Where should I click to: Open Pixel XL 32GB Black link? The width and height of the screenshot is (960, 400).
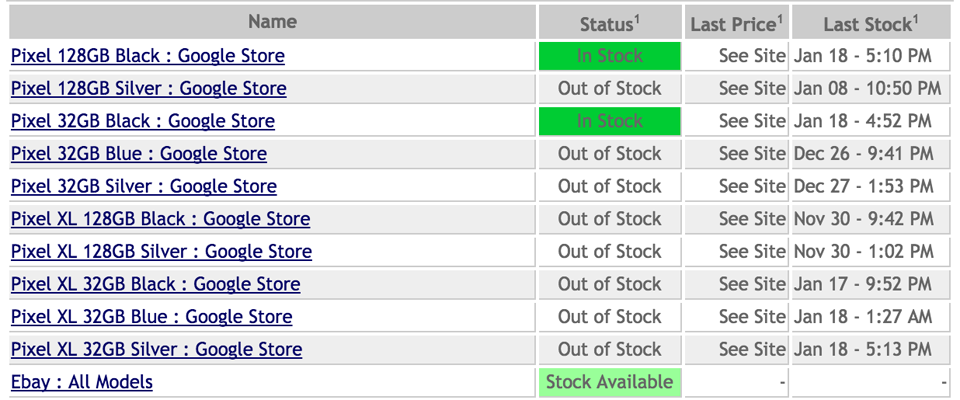coord(156,284)
